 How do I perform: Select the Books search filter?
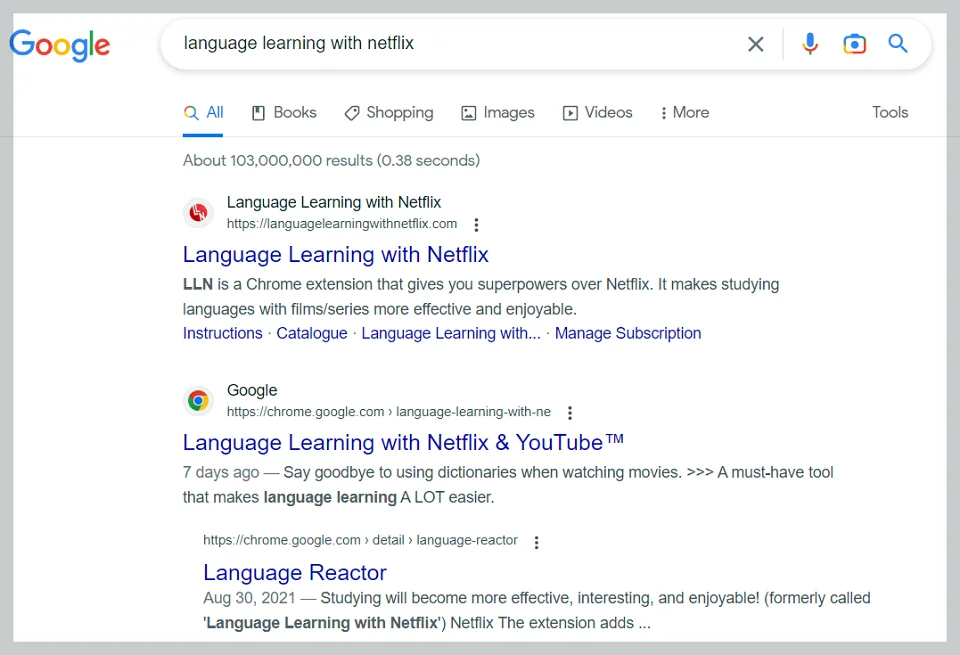tap(284, 112)
